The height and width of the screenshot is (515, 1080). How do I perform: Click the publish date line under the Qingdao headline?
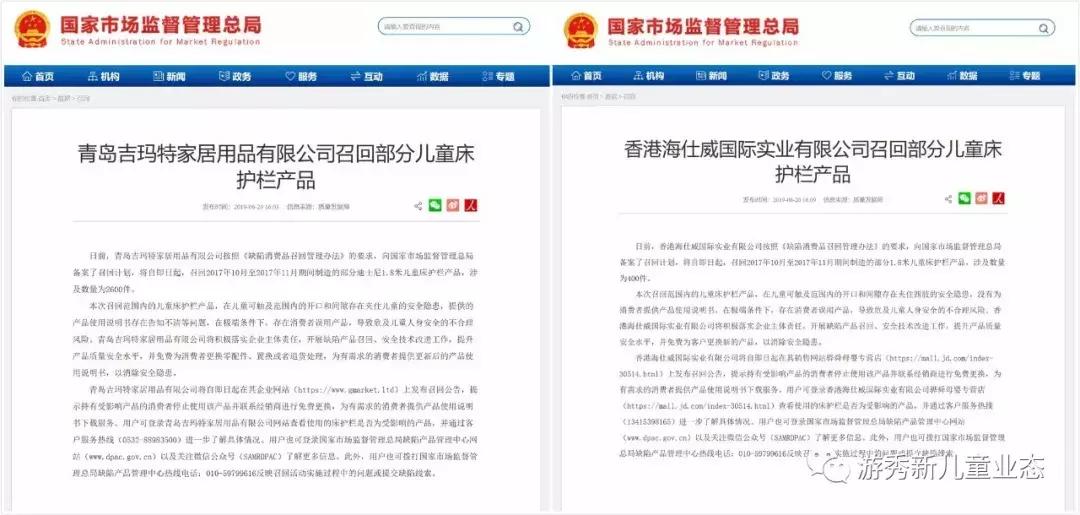[x=276, y=206]
